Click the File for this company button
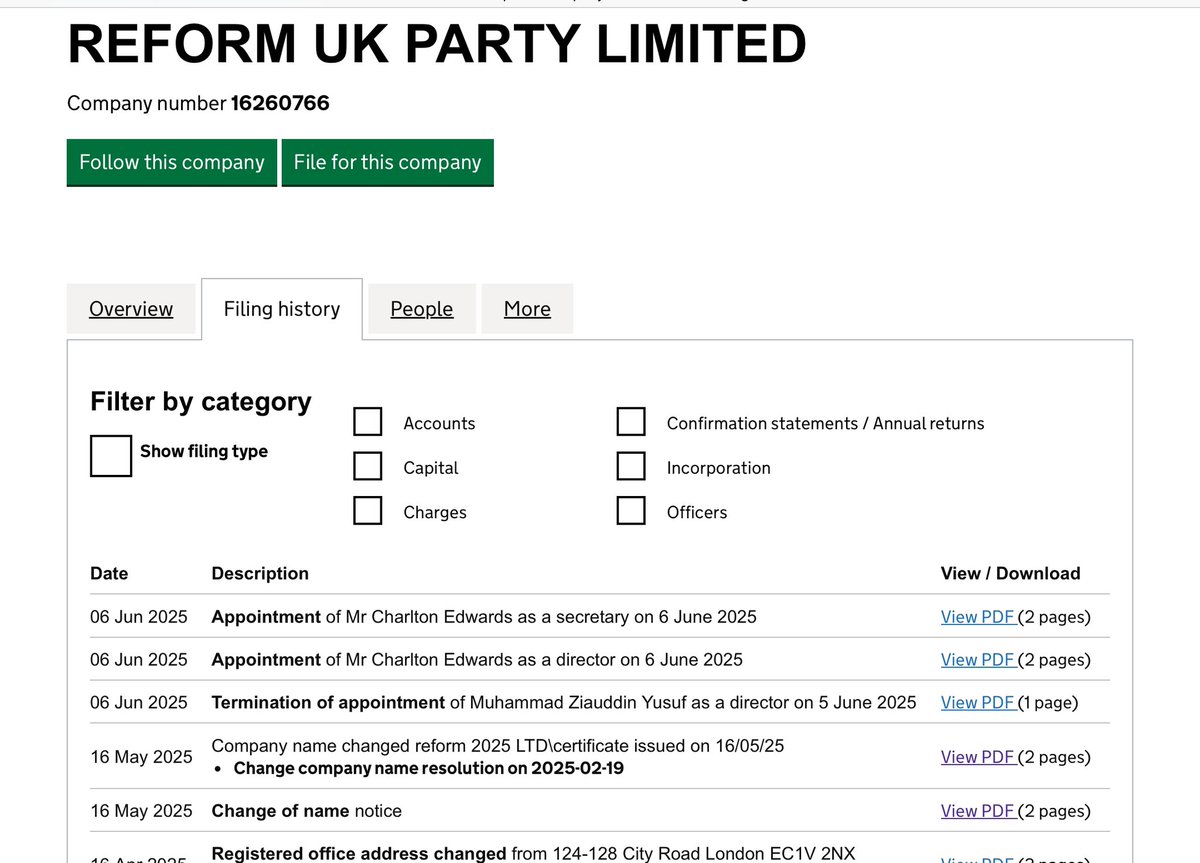The image size is (1200, 863). [x=387, y=162]
